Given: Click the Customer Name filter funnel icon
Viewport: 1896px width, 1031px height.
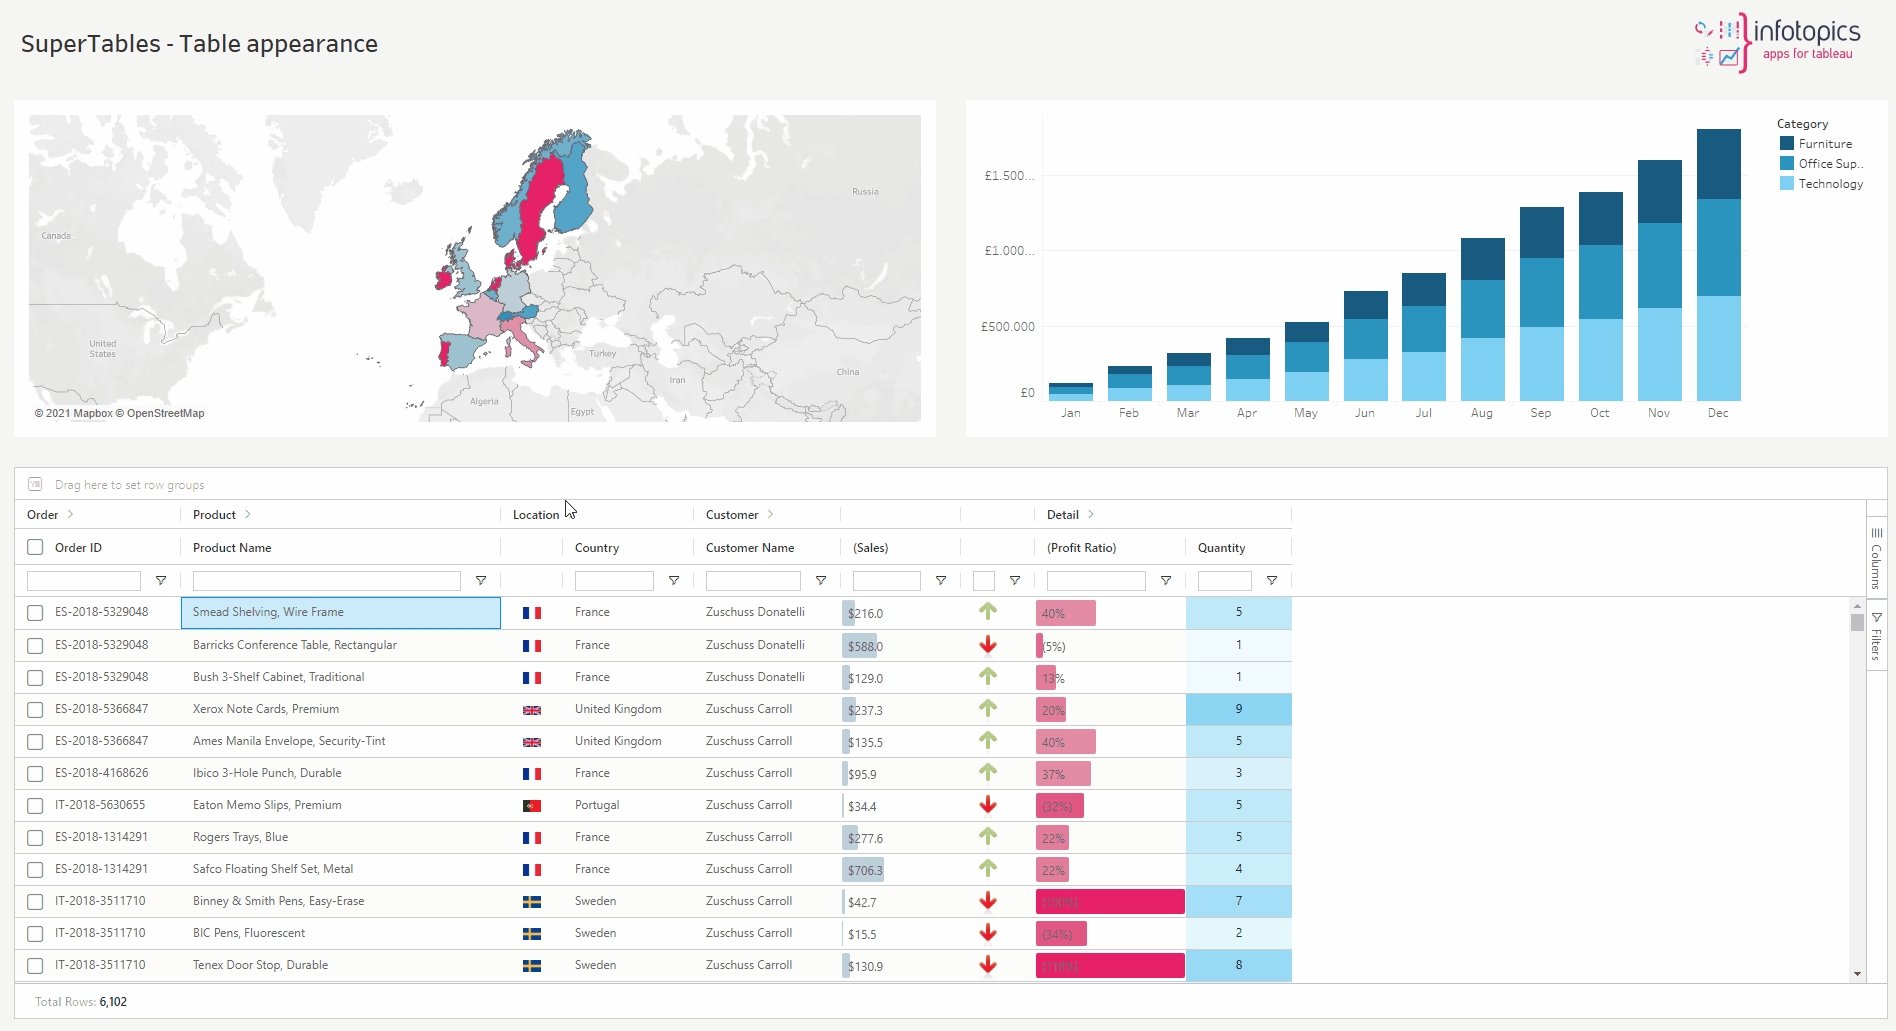Looking at the screenshot, I should point(820,581).
